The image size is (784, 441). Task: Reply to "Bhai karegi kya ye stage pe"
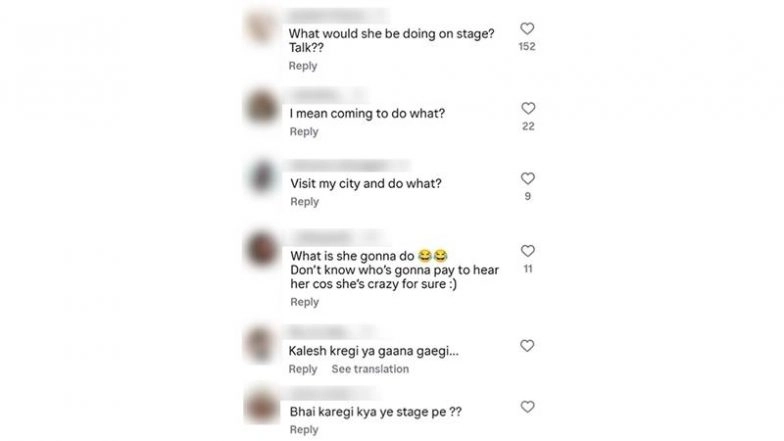pyautogui.click(x=304, y=430)
